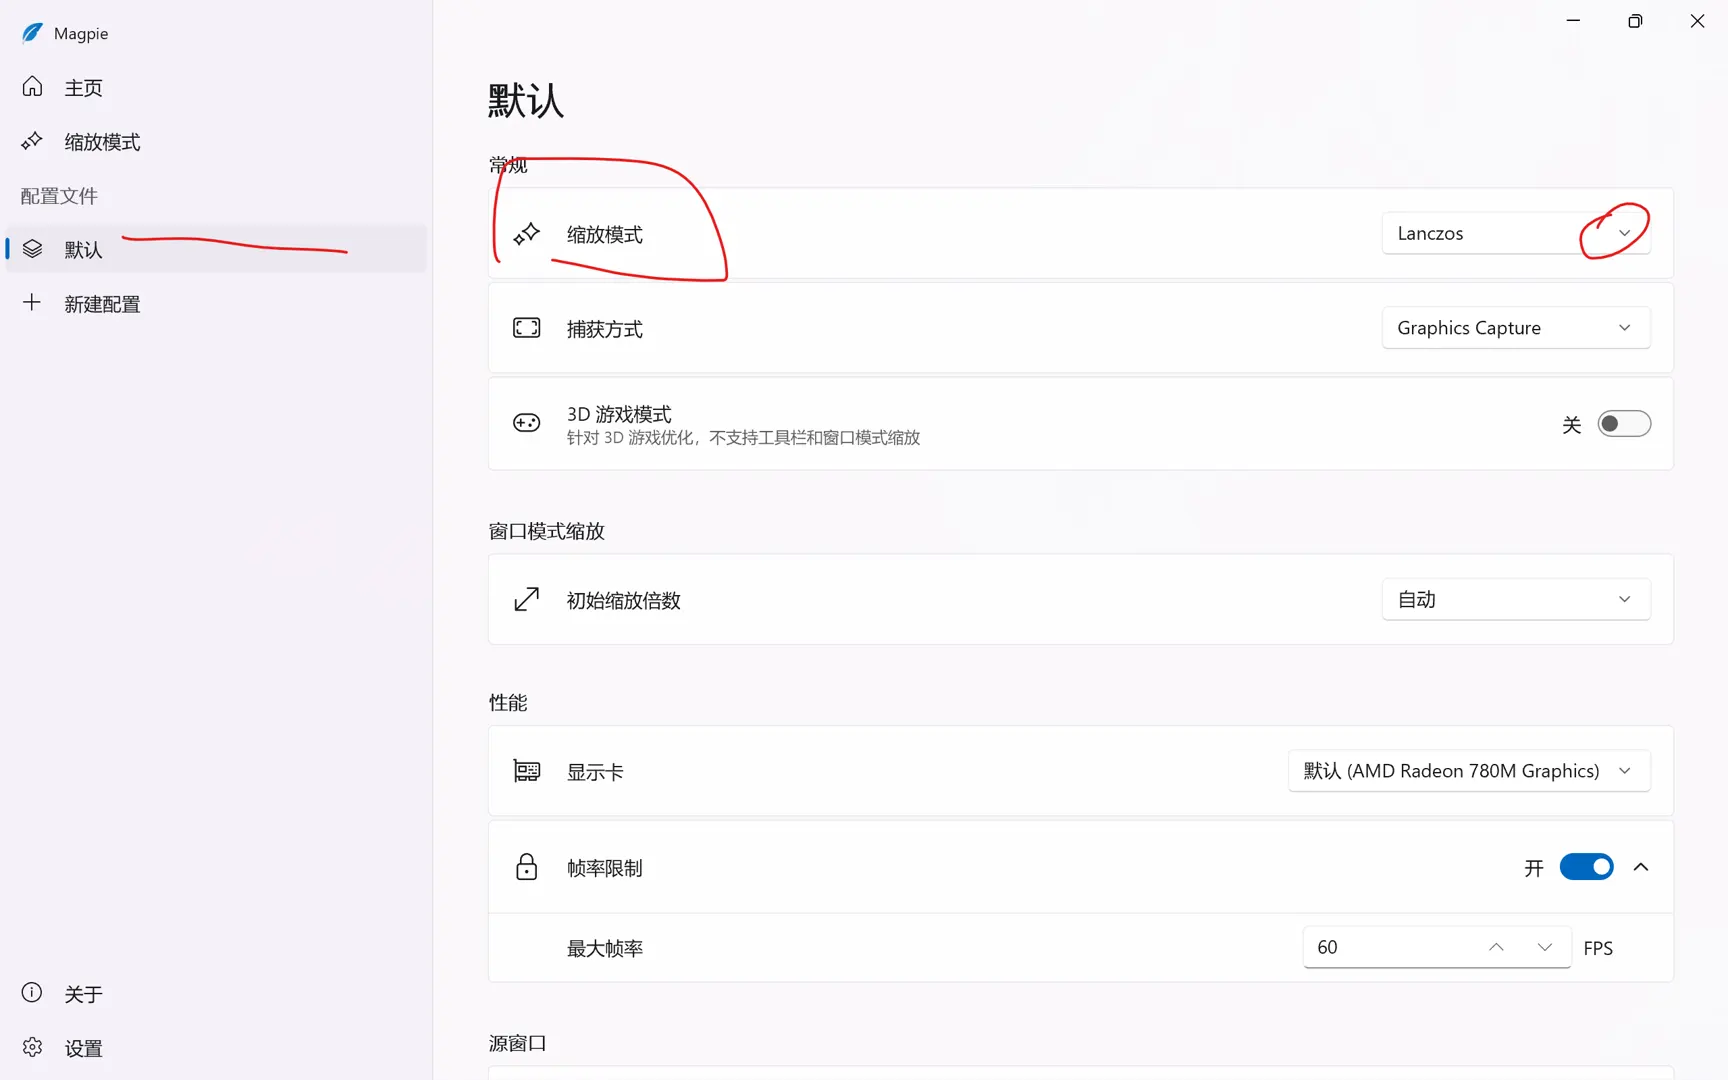Open the 关于 about page

click(x=216, y=993)
